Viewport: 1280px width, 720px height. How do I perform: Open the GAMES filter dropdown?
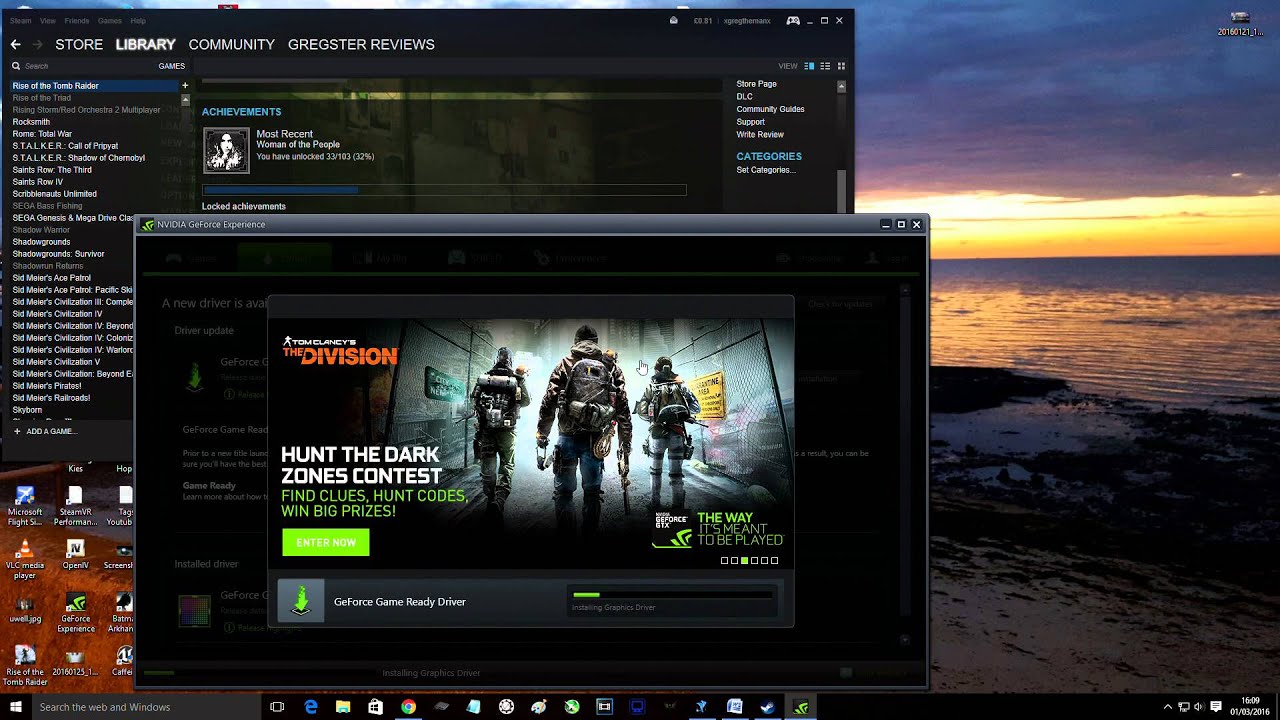pos(171,66)
